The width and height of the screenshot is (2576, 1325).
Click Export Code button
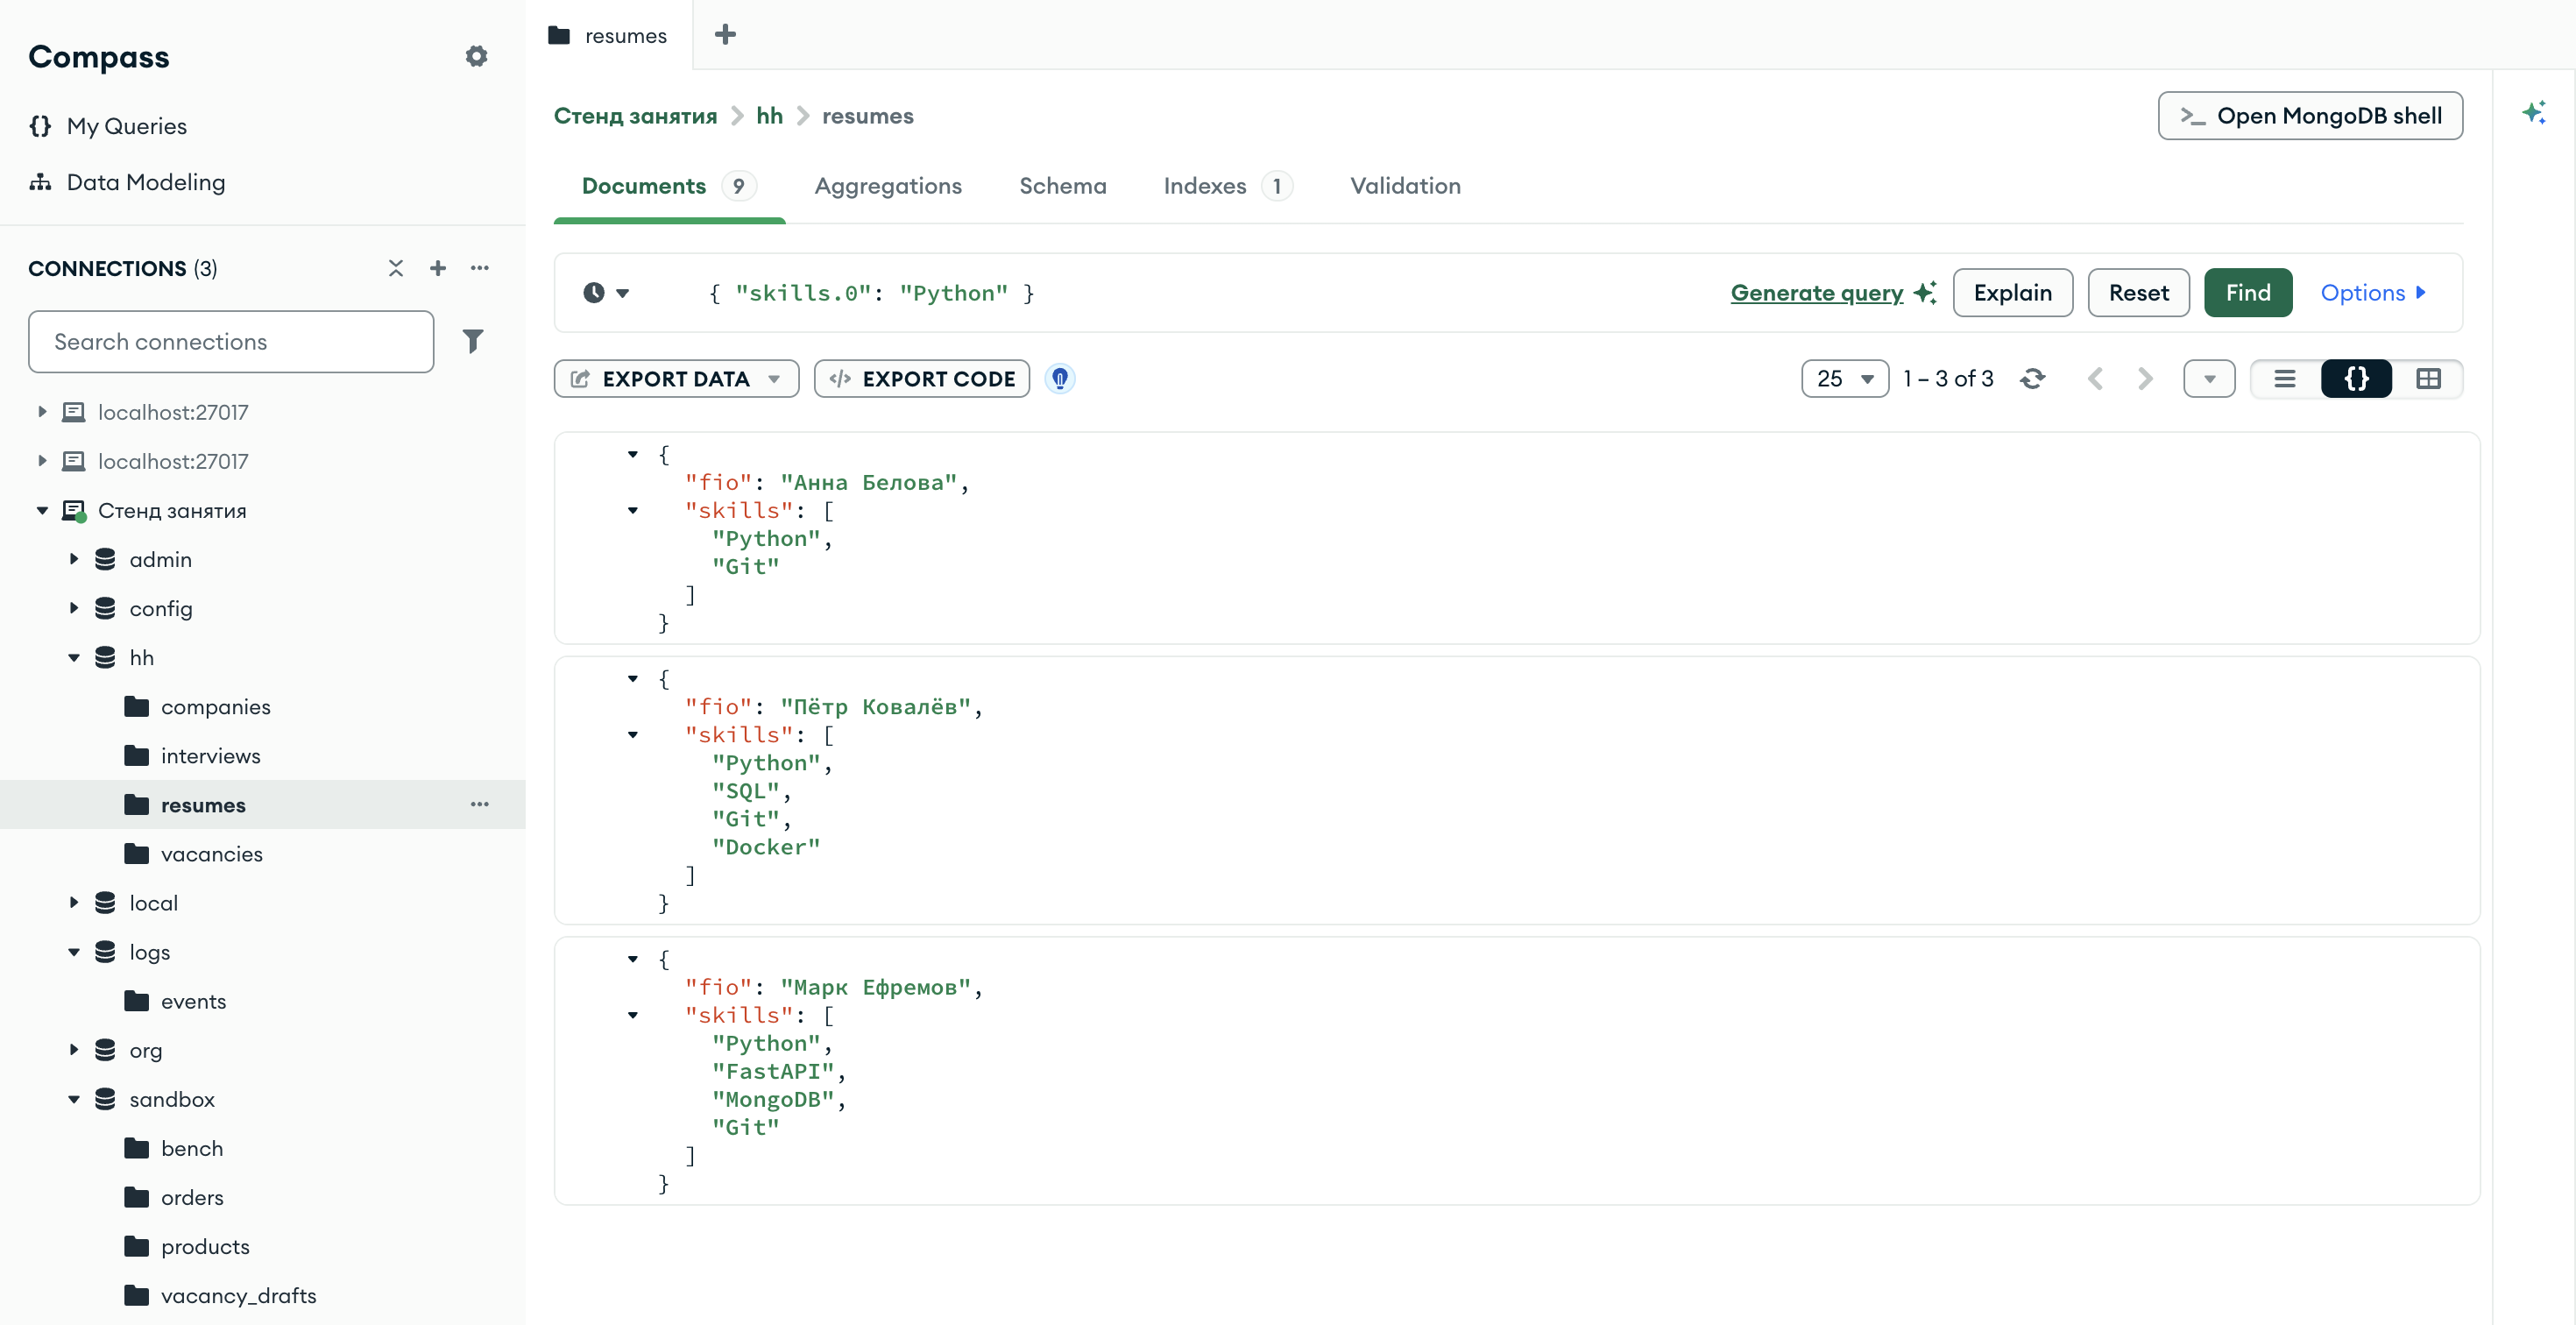pos(921,379)
